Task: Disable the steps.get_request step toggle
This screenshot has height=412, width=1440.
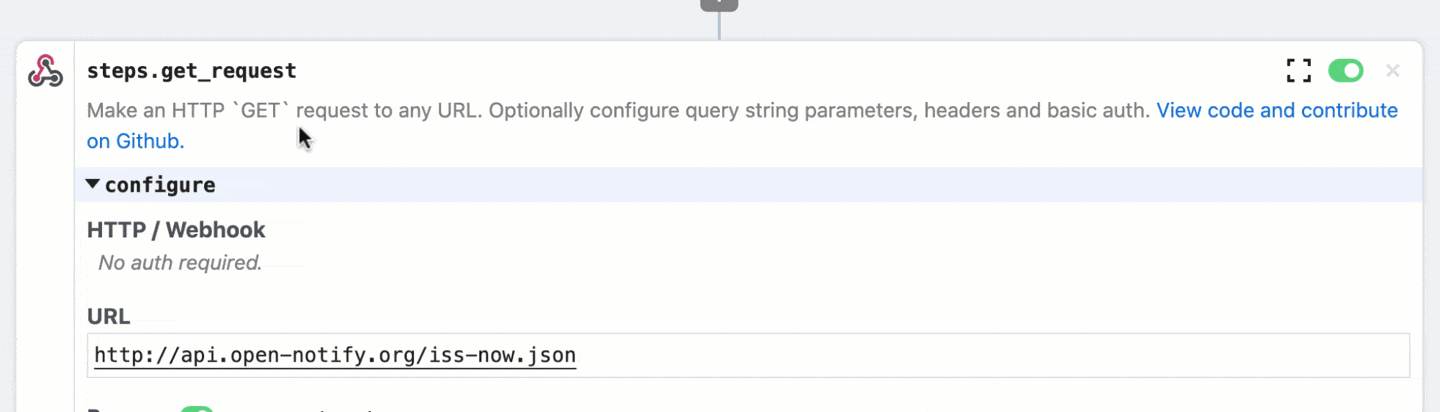Action: pyautogui.click(x=1345, y=71)
